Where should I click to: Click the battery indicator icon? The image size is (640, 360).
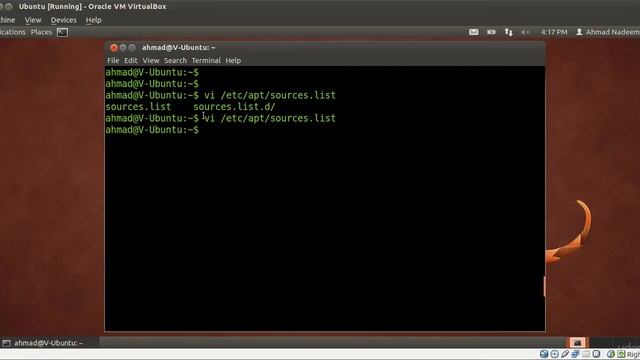click(491, 32)
